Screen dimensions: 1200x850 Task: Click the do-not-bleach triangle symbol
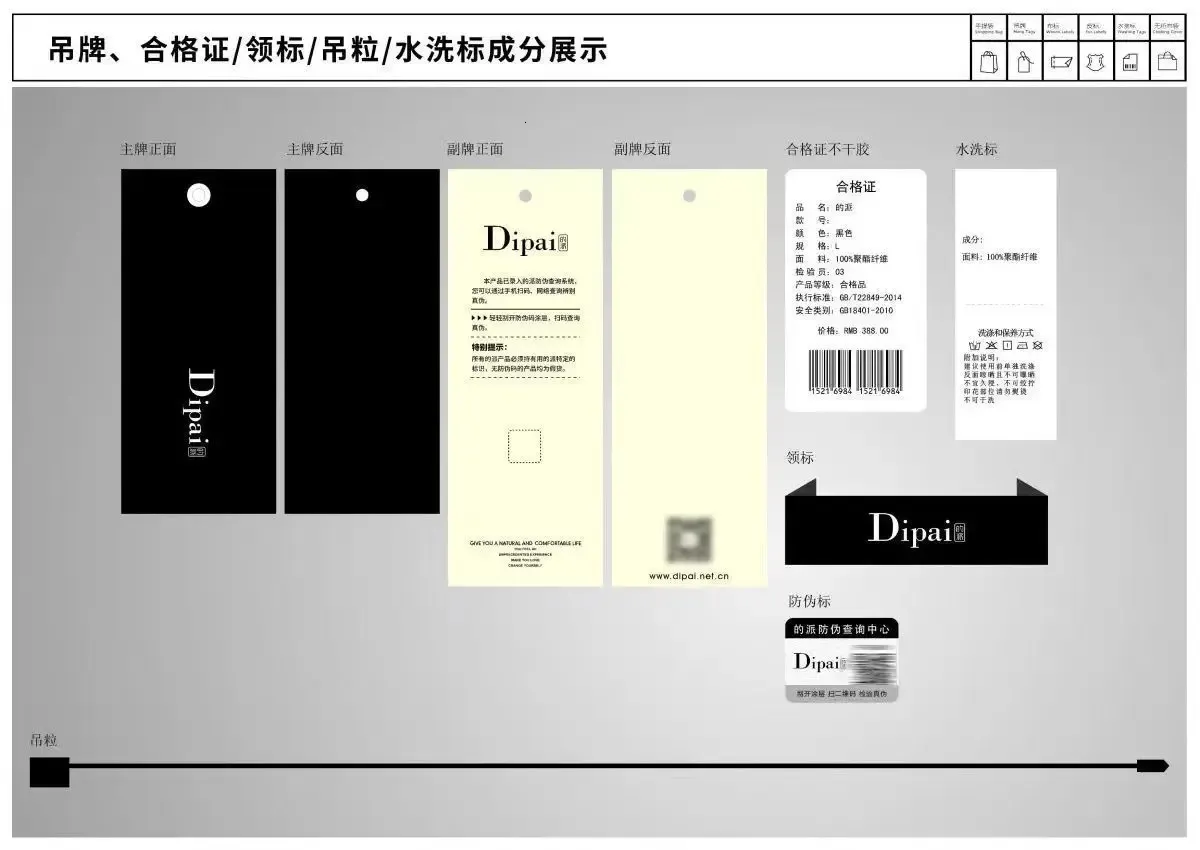[x=991, y=345]
